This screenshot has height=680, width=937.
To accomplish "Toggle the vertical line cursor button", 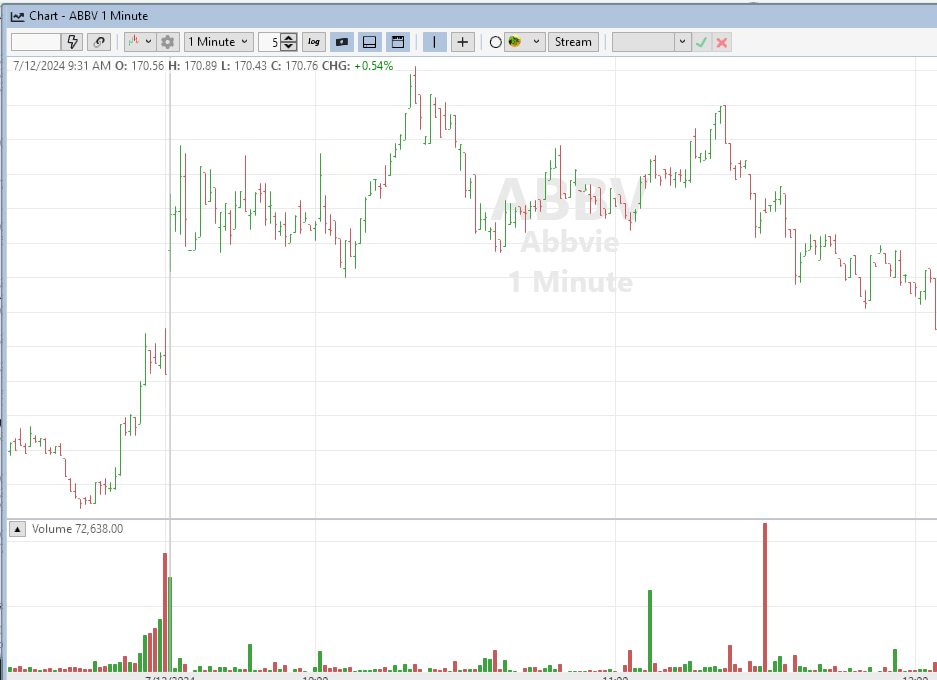I will pyautogui.click(x=434, y=42).
